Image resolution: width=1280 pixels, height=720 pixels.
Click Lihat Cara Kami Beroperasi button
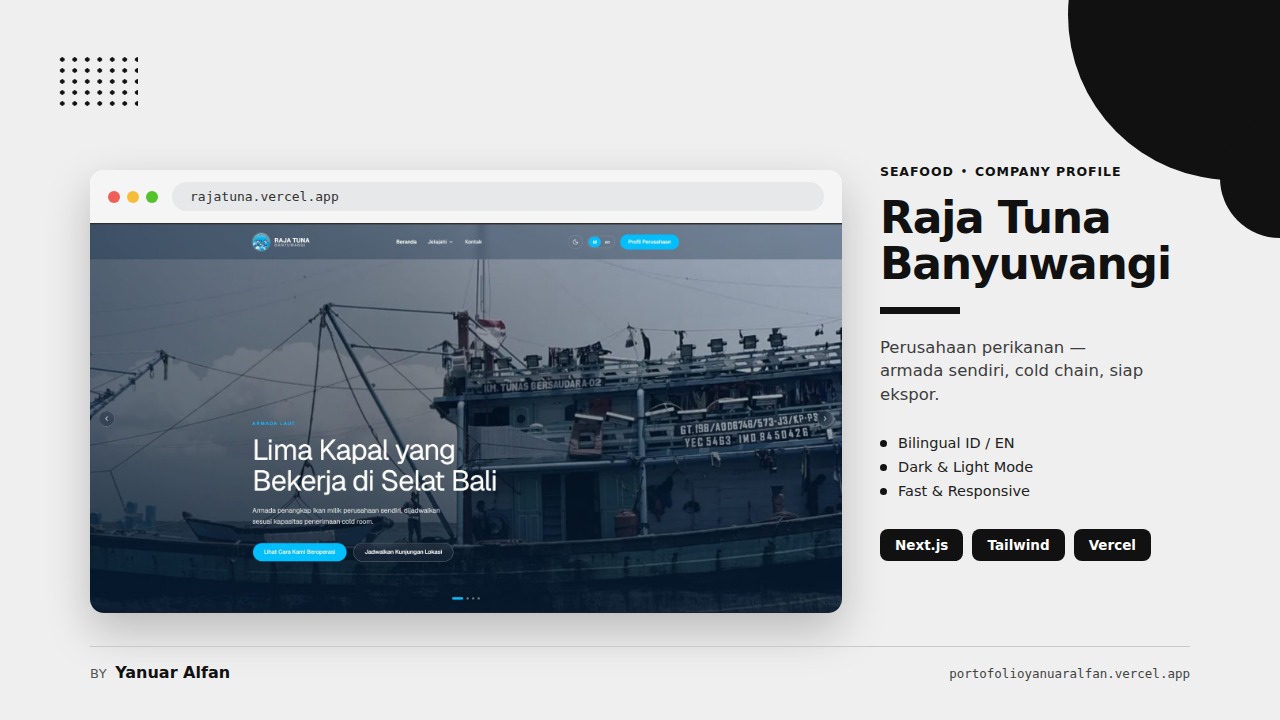(x=299, y=552)
